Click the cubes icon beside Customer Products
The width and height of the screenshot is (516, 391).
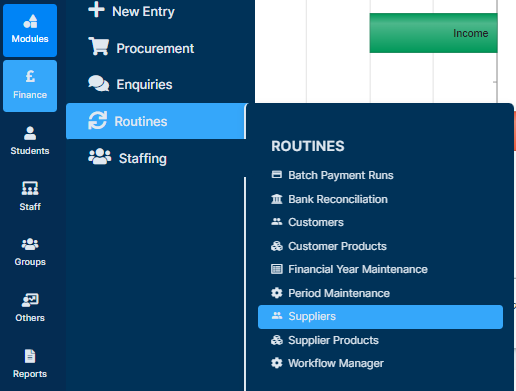point(277,246)
